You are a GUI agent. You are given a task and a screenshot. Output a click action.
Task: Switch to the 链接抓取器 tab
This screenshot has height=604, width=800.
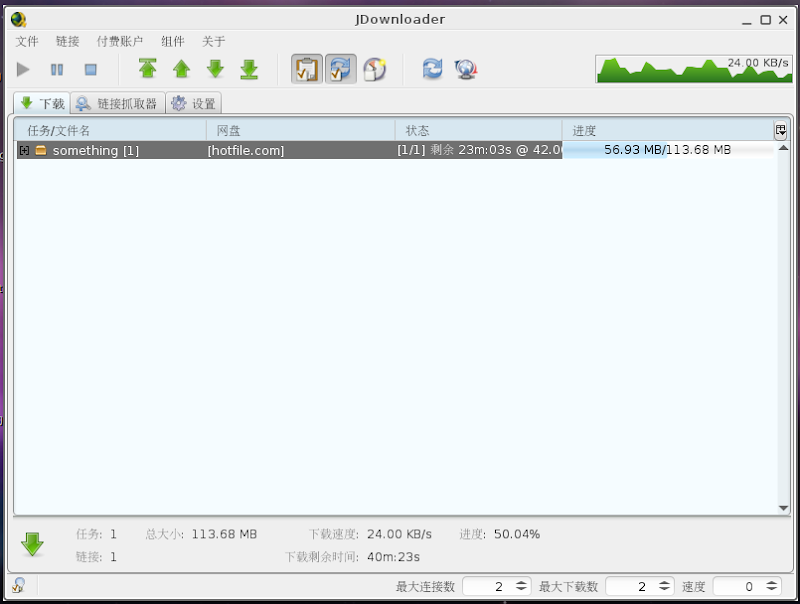[117, 104]
